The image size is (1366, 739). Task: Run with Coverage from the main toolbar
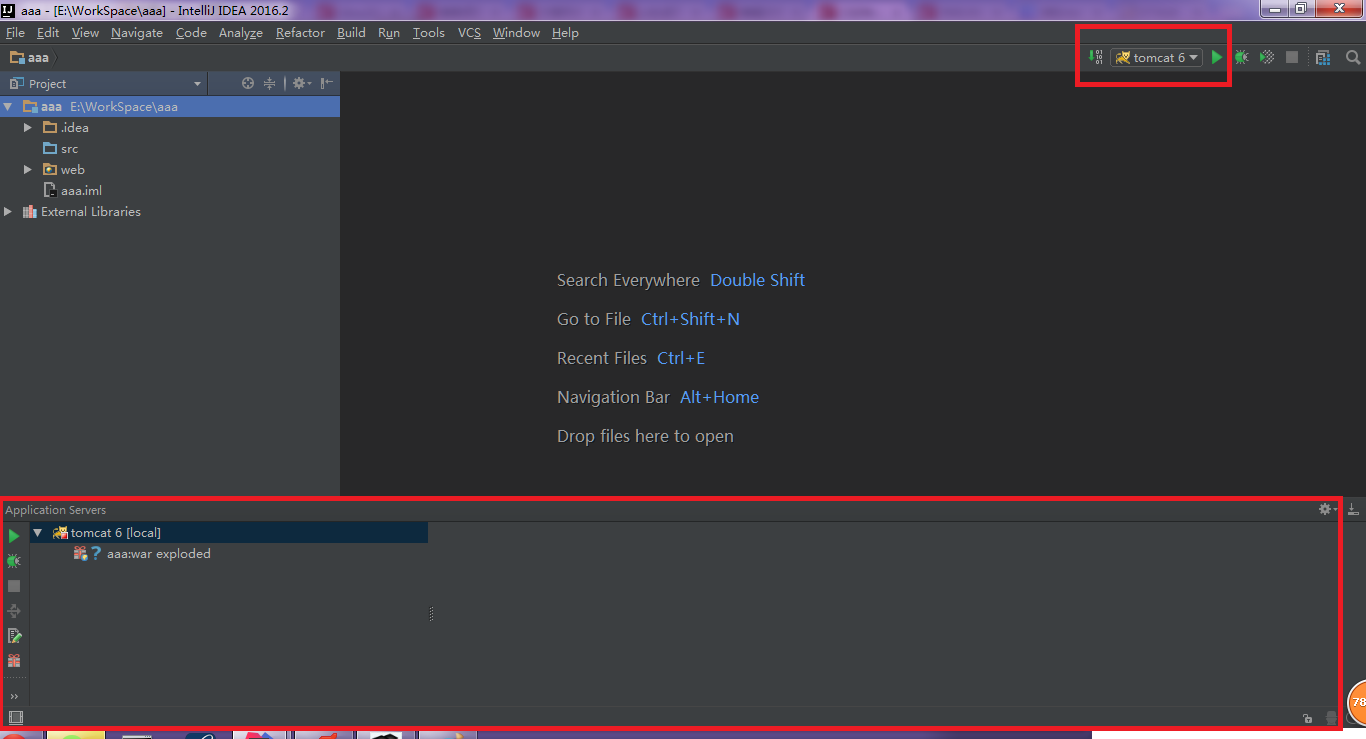(1266, 57)
